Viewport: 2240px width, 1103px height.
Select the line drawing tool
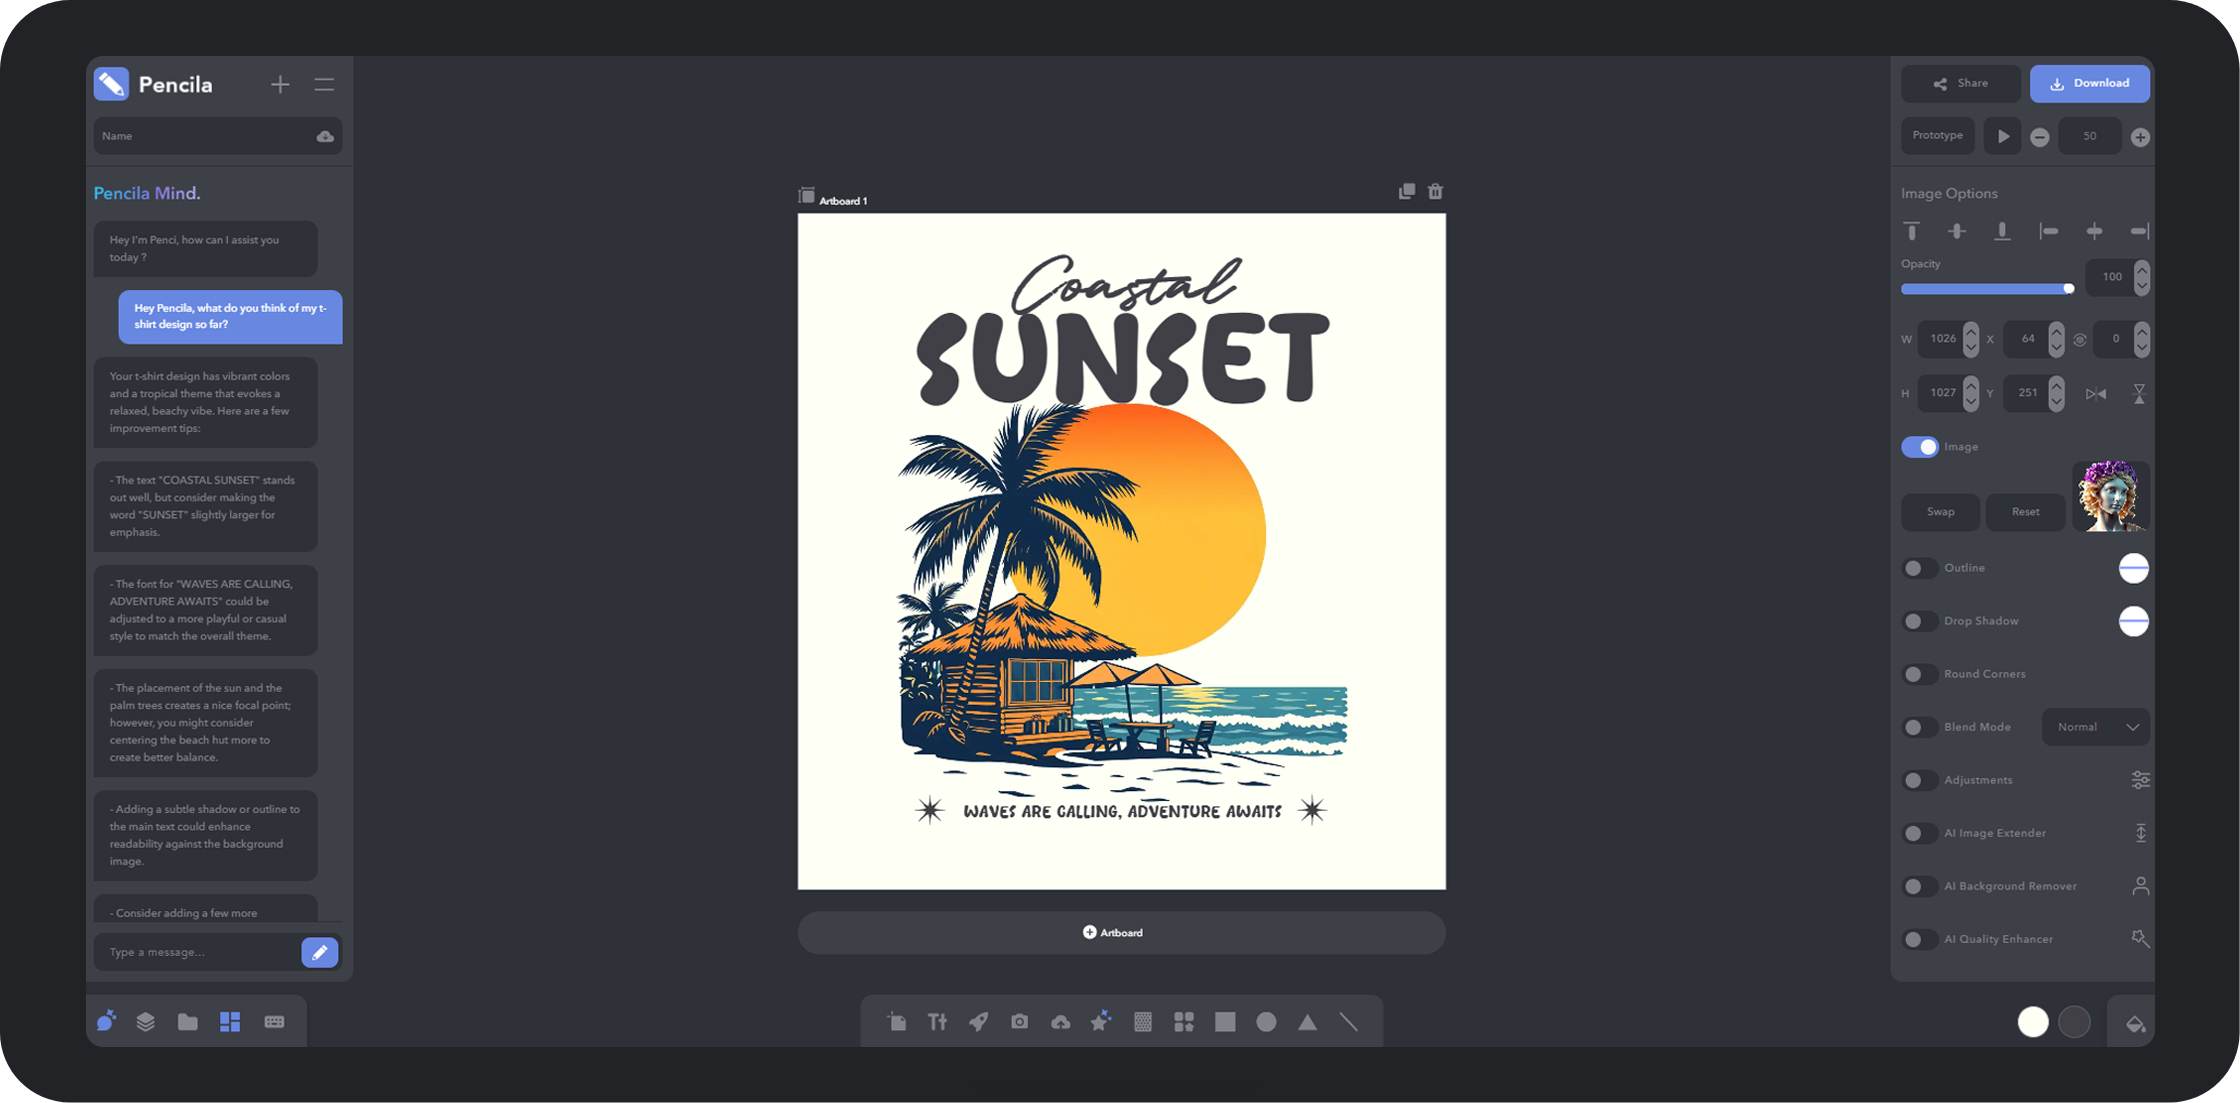(1349, 1021)
